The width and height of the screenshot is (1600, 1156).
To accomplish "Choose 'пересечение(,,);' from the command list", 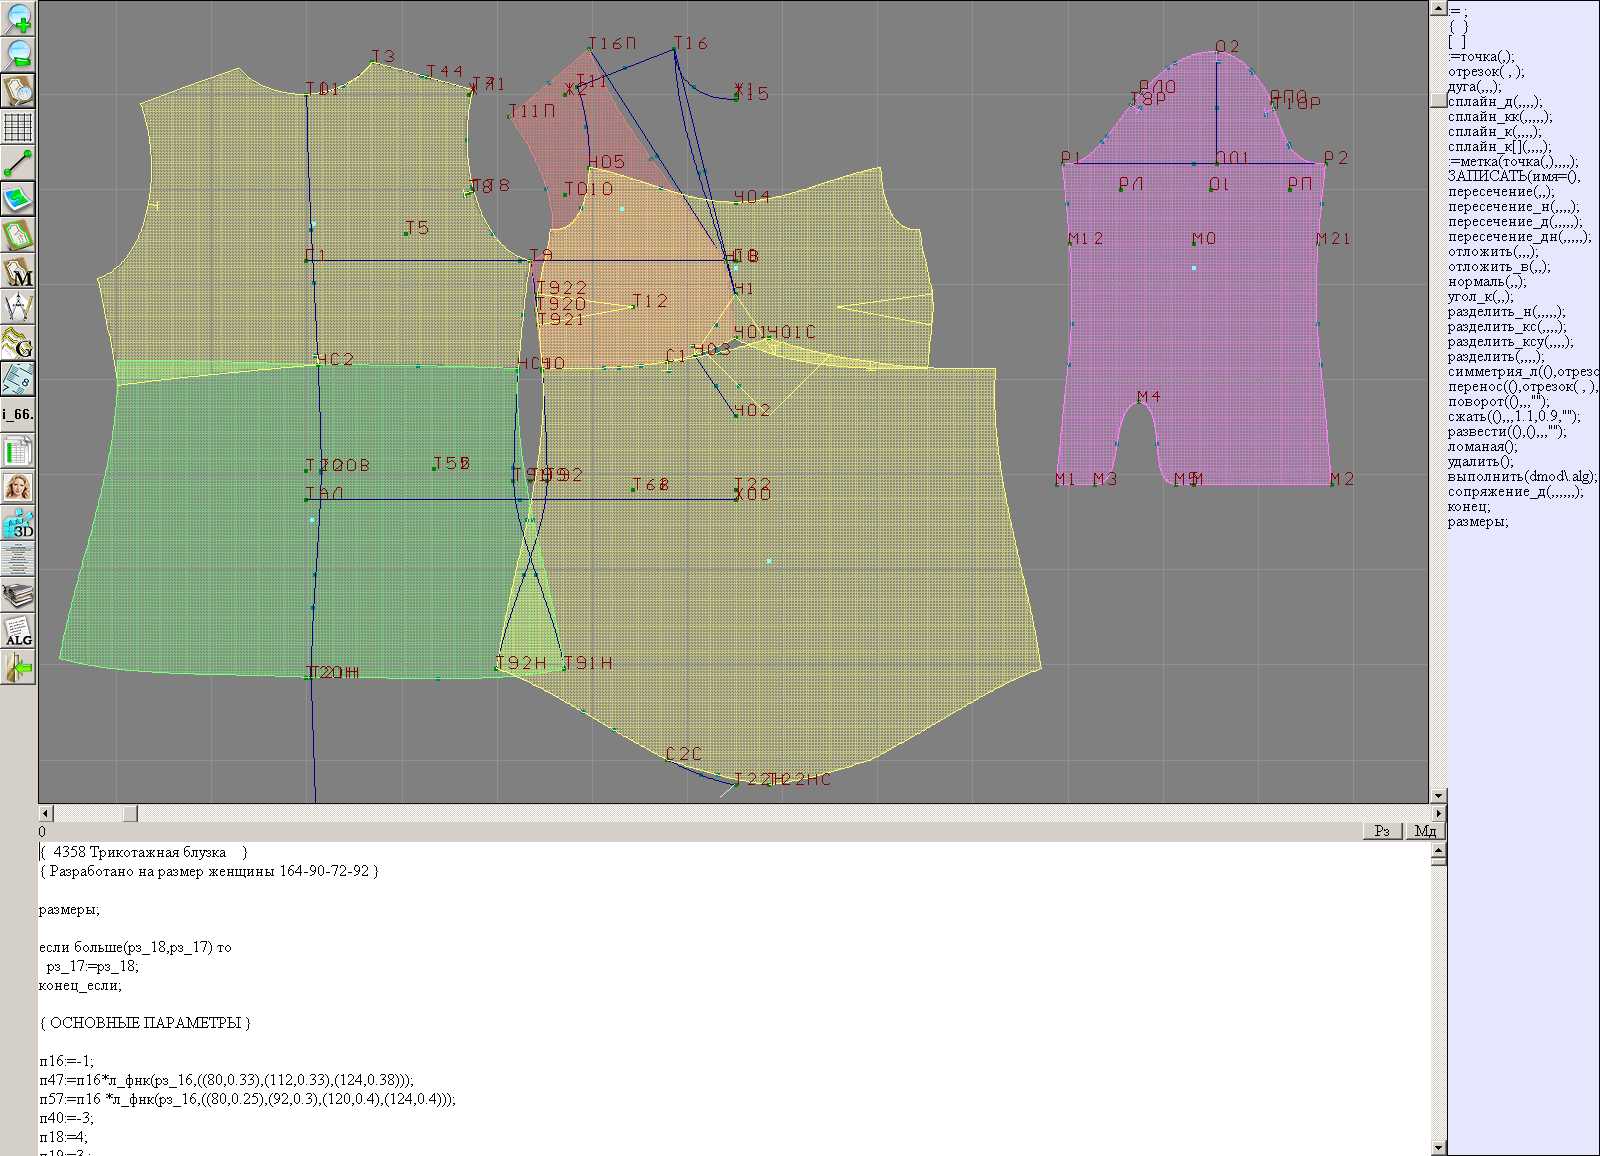I will coord(1500,192).
